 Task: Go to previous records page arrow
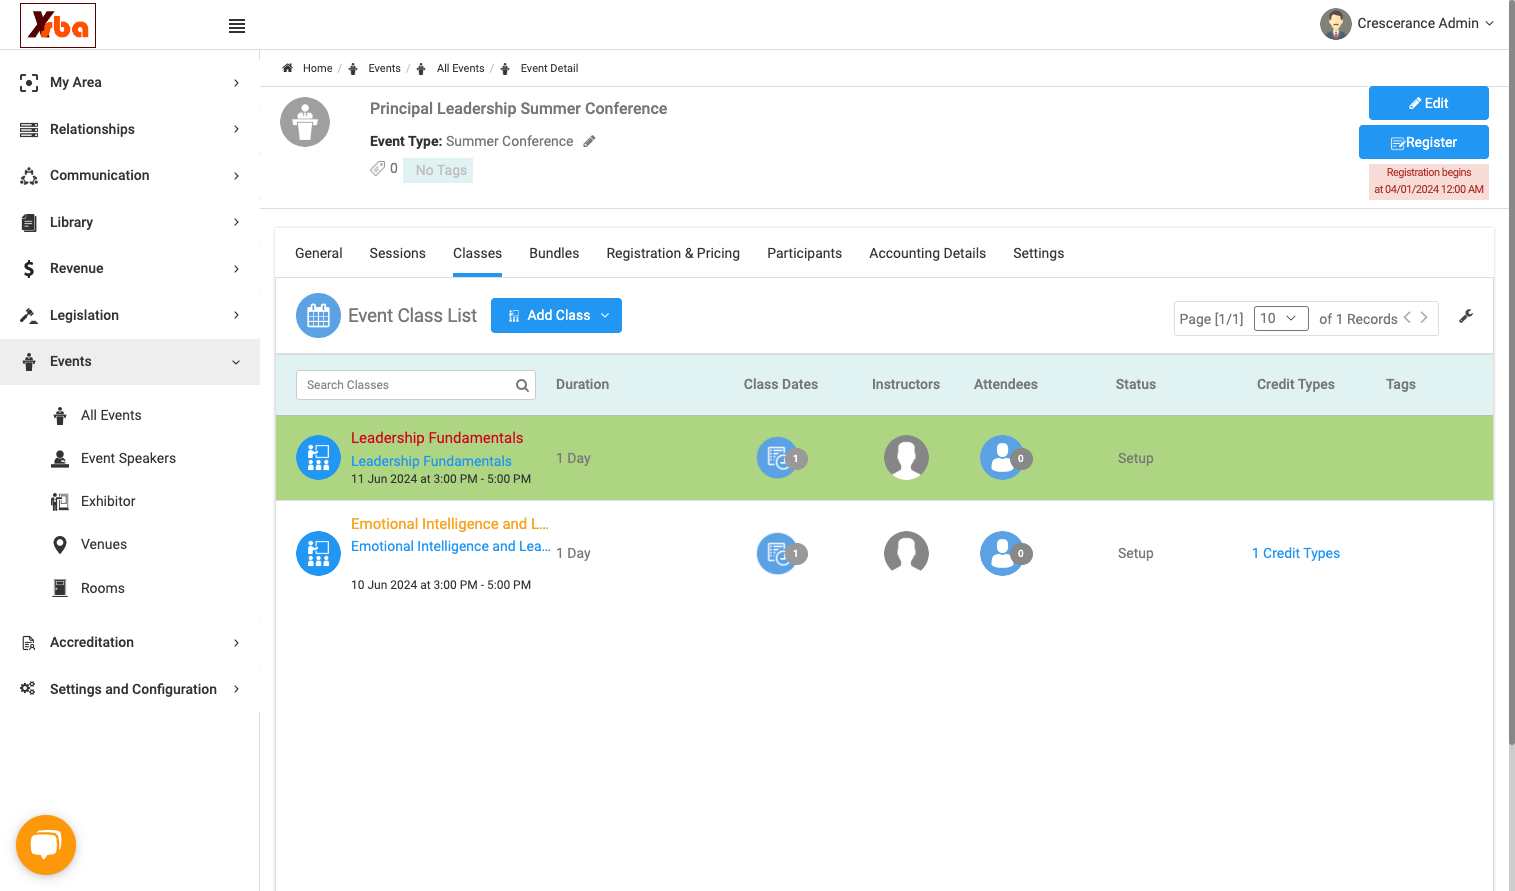(x=1407, y=317)
